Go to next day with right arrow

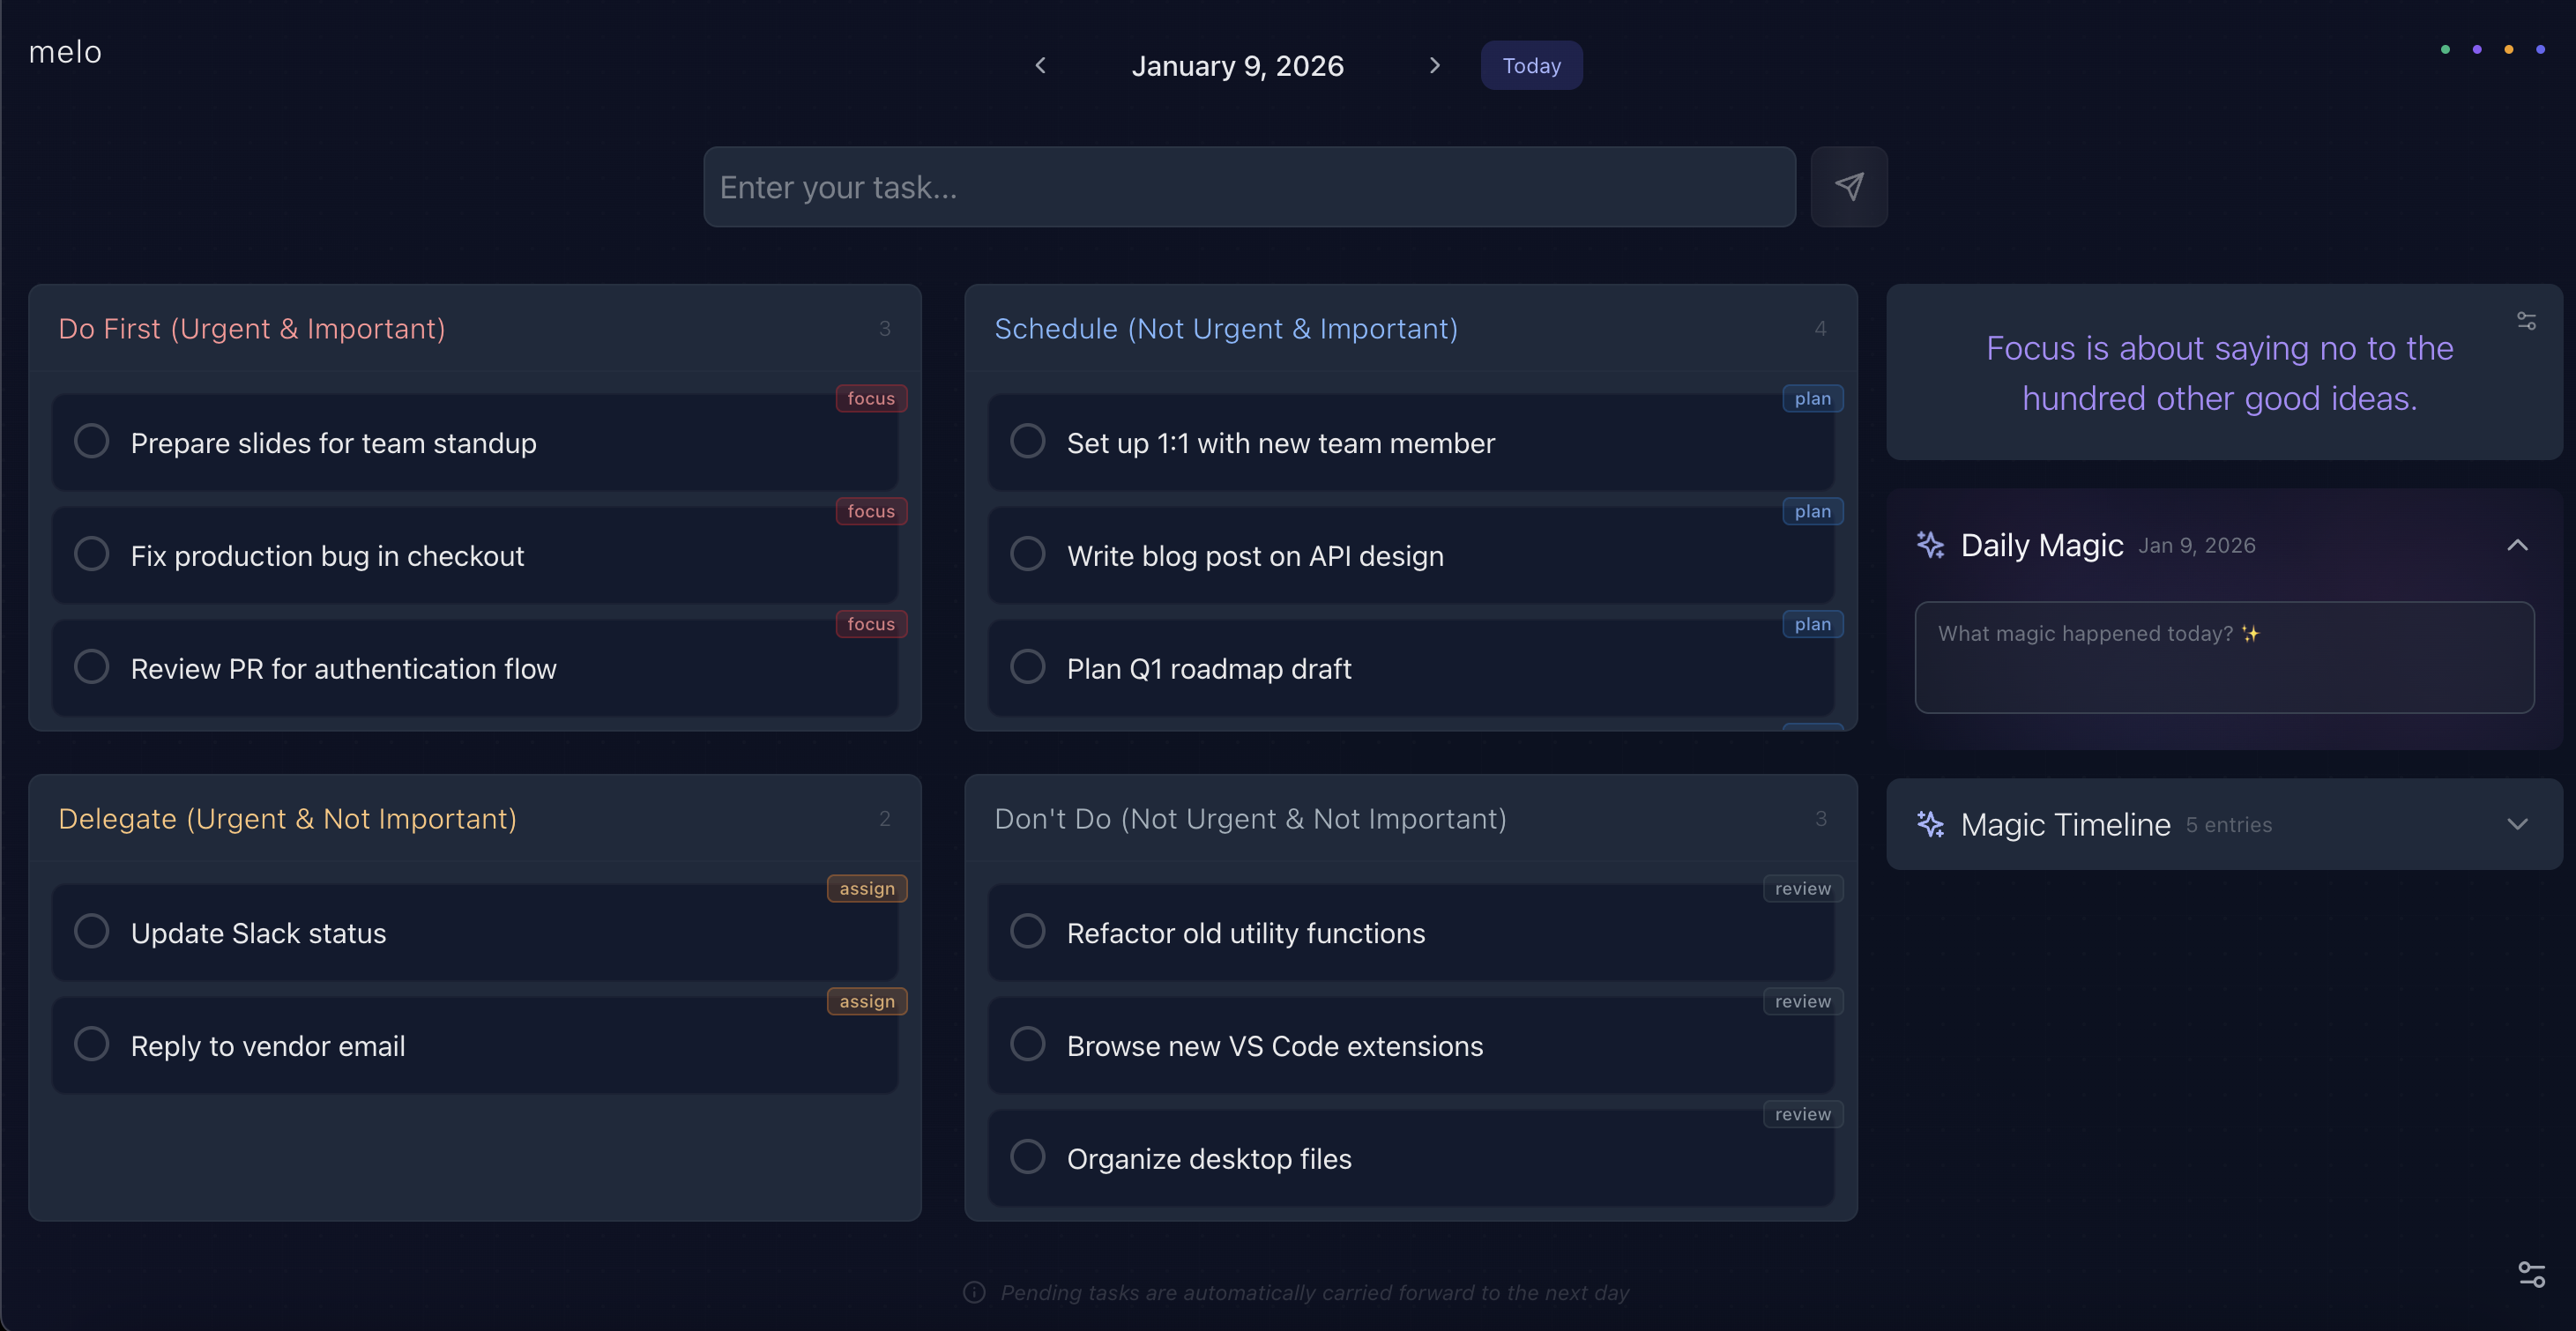[x=1434, y=65]
